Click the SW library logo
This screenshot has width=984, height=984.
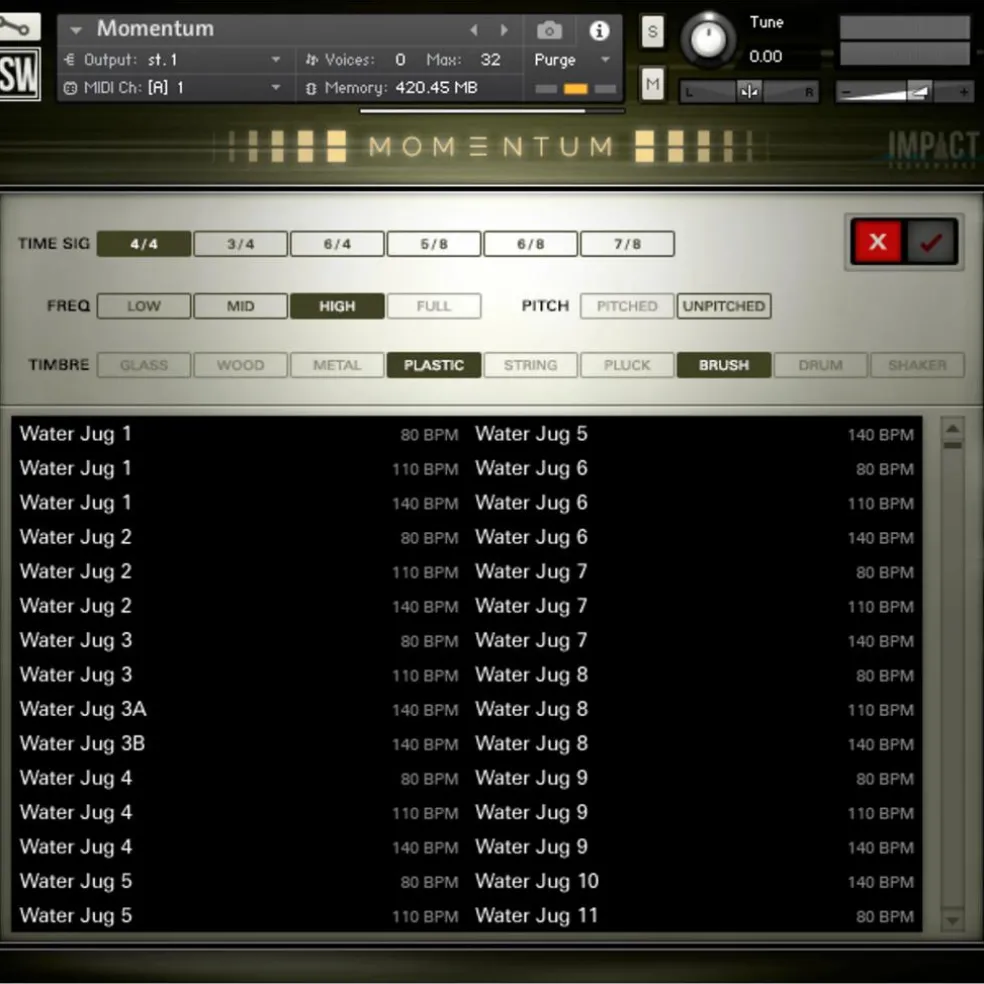tap(19, 74)
